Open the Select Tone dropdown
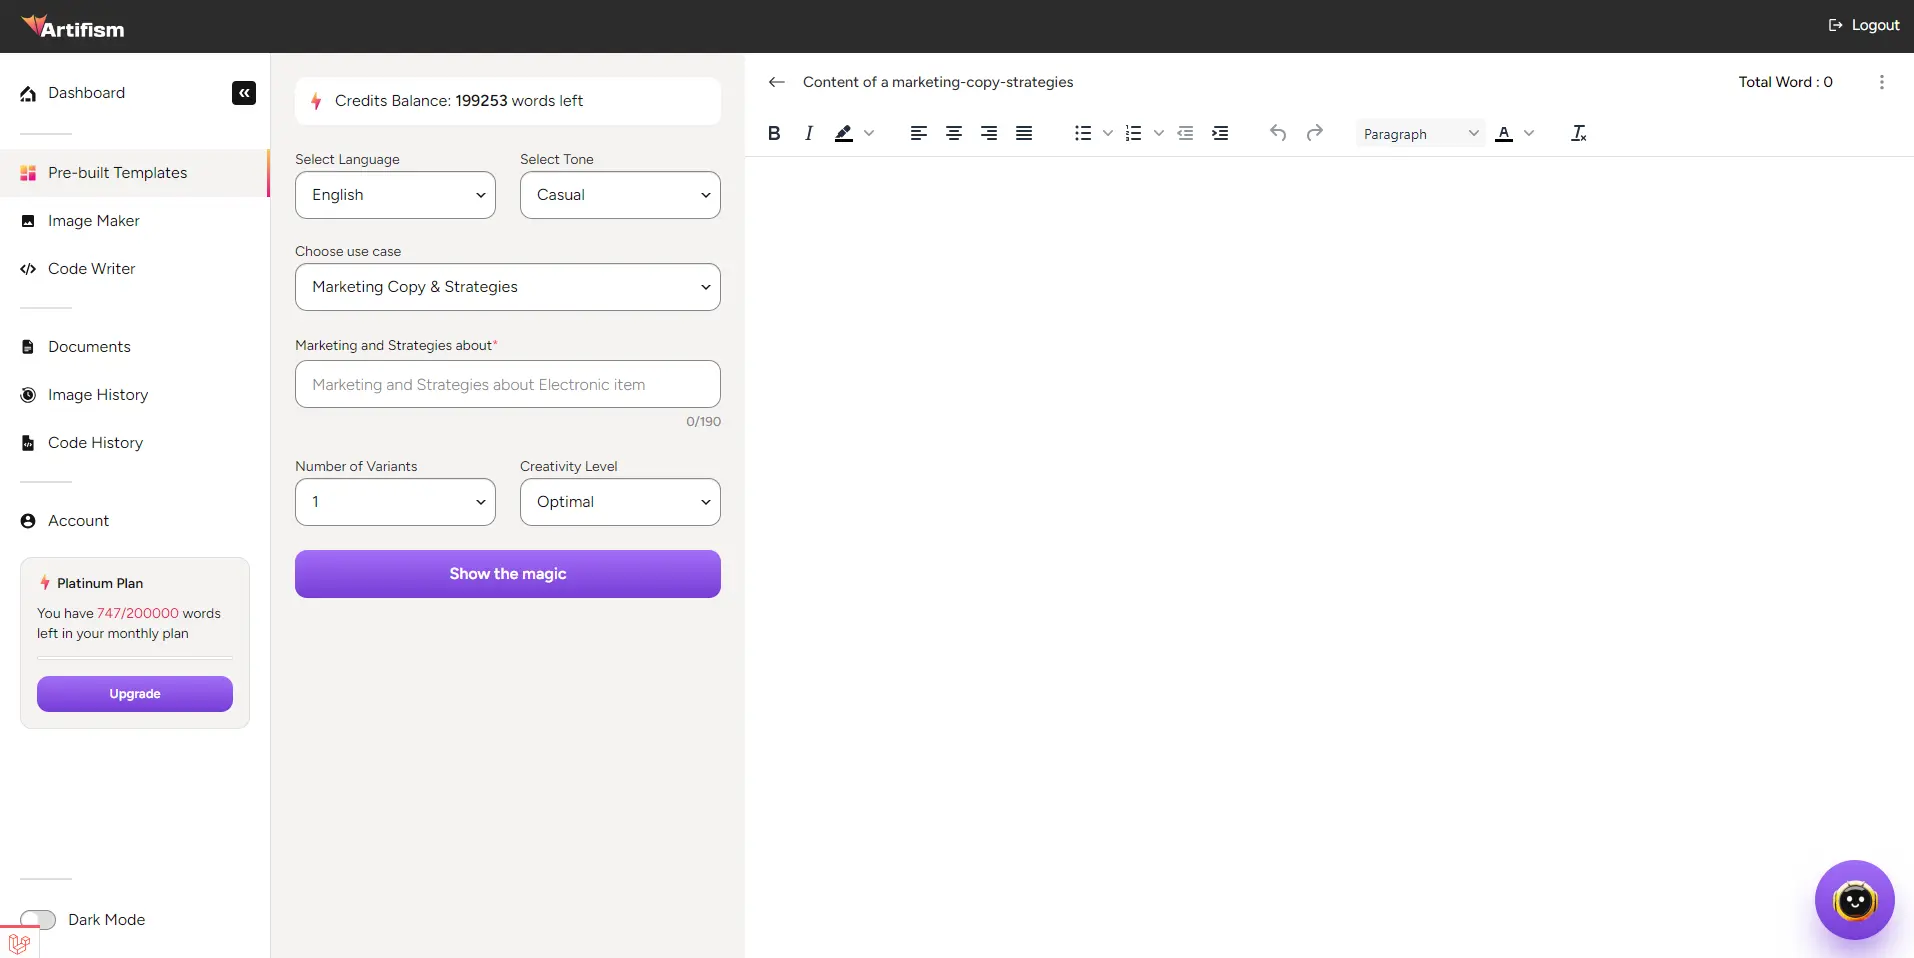Screen dimensions: 1914x958 click(x=620, y=195)
